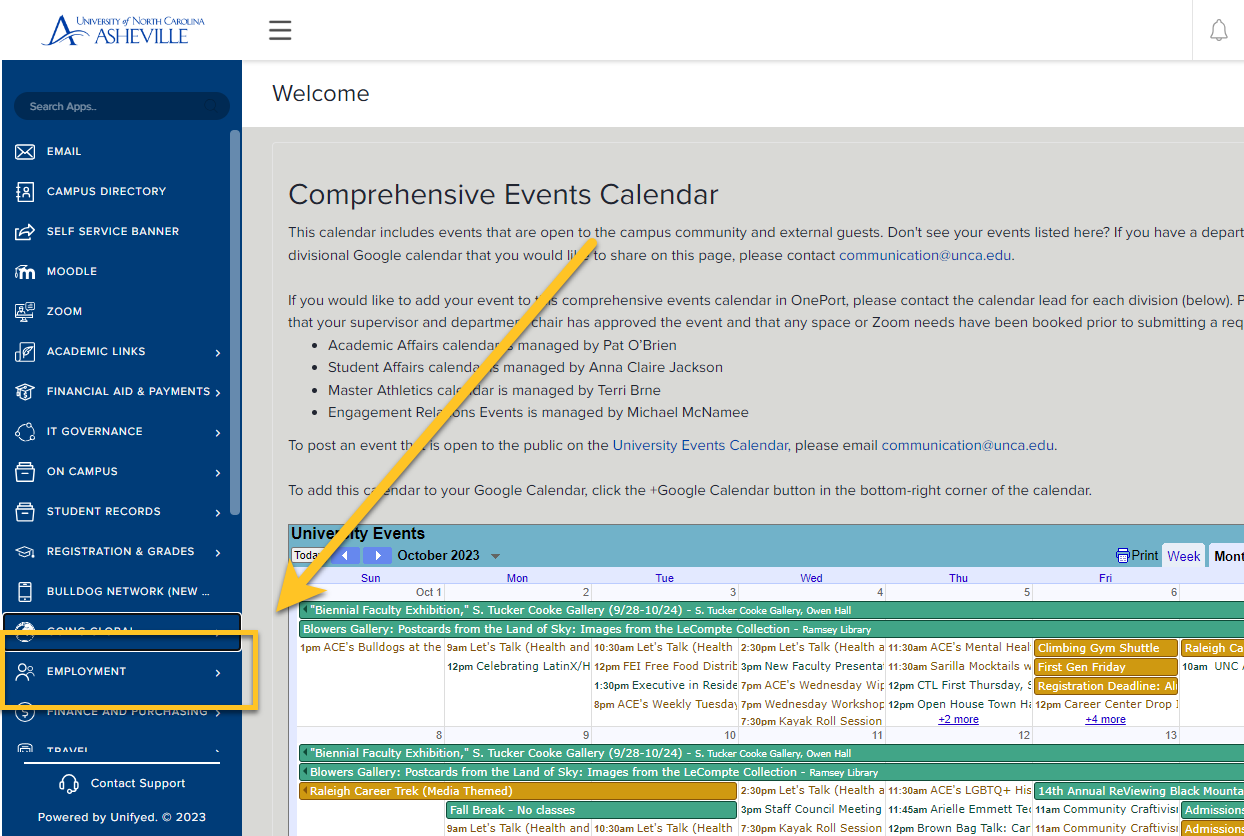Click the Today calendar button
The width and height of the screenshot is (1244, 836).
tap(306, 556)
